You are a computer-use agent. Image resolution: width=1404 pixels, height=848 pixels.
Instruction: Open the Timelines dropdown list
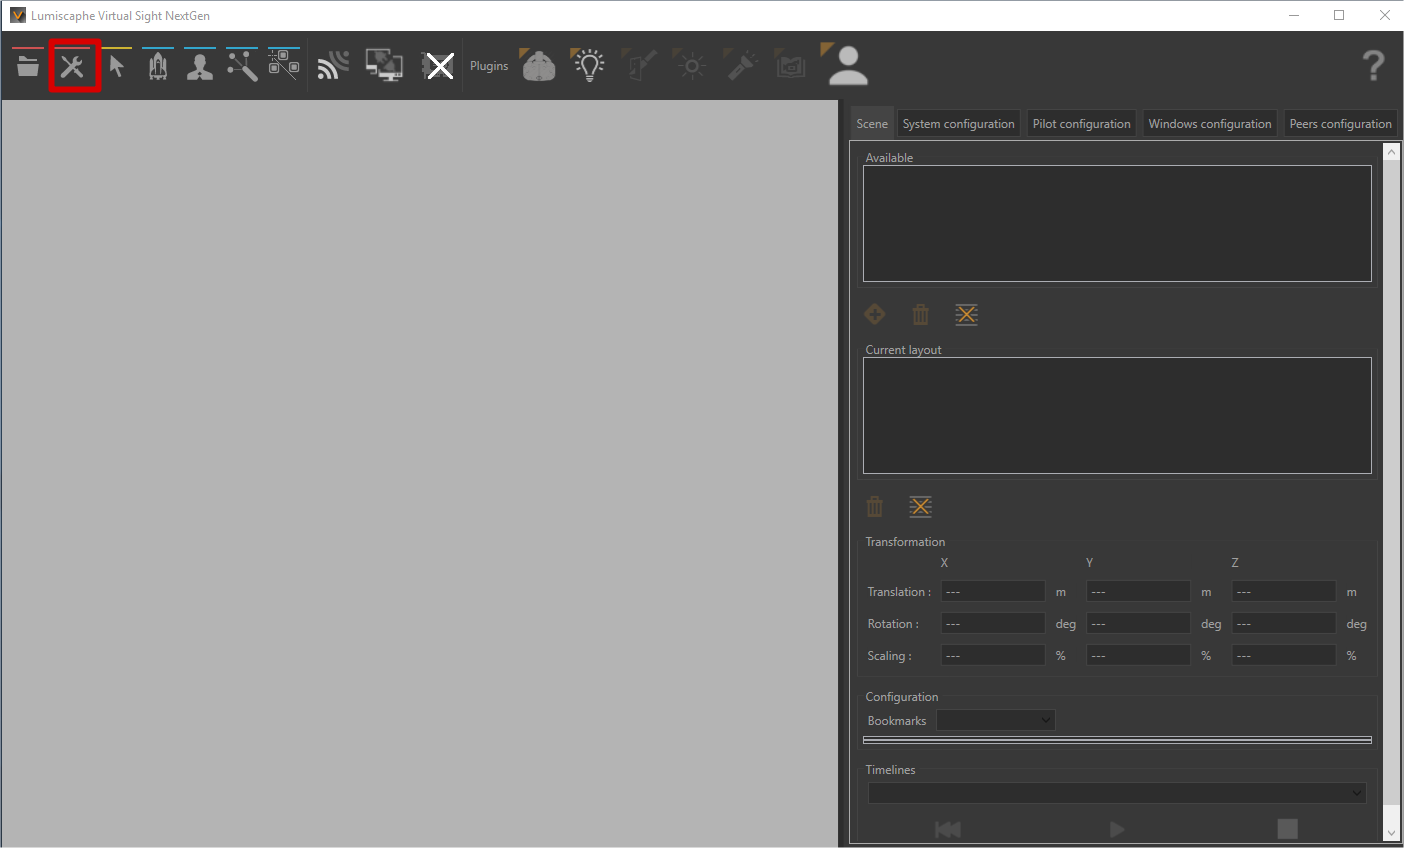pyautogui.click(x=1116, y=793)
